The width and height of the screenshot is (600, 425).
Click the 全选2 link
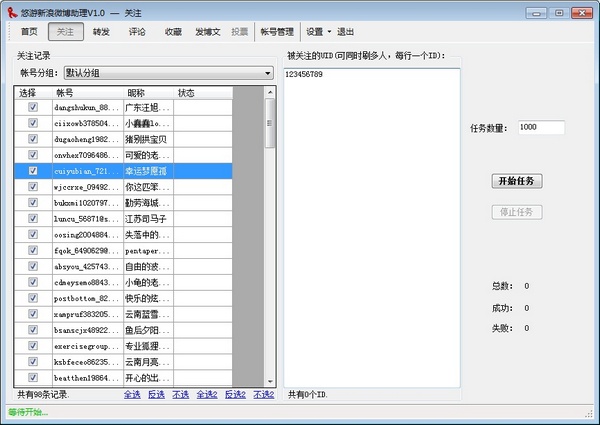point(207,394)
